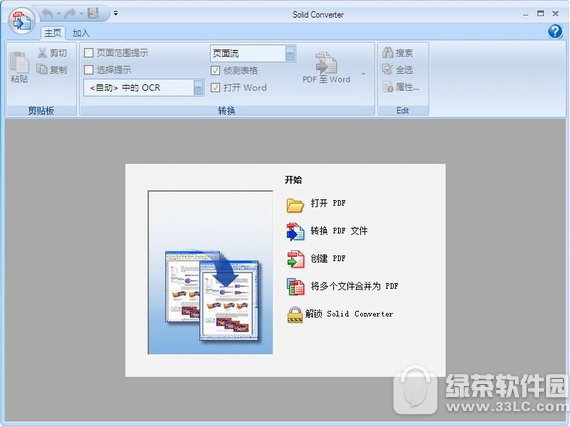Open the 打开 PDF link

(328, 203)
